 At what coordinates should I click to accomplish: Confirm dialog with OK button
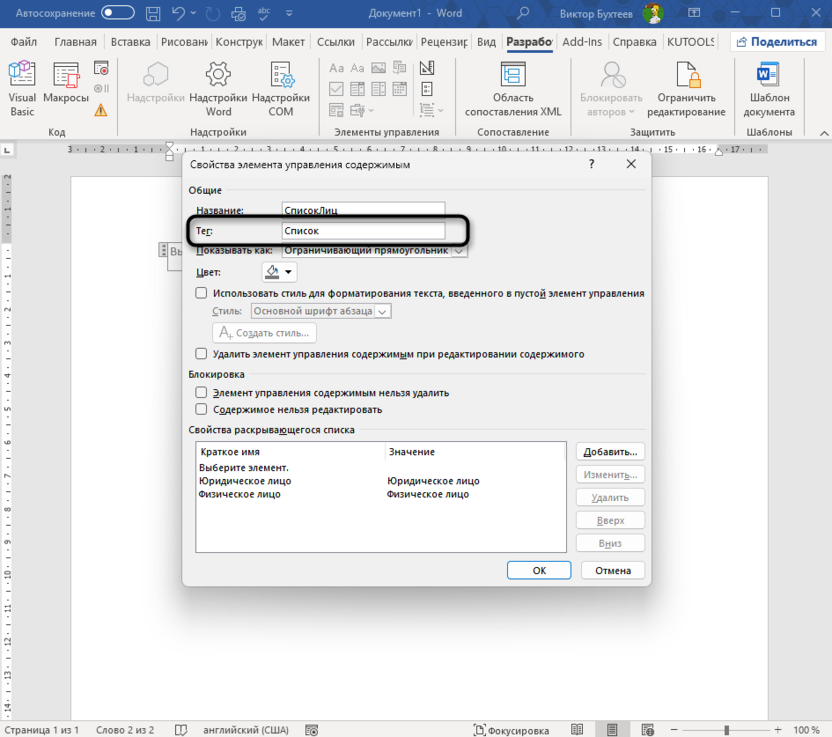click(x=538, y=570)
